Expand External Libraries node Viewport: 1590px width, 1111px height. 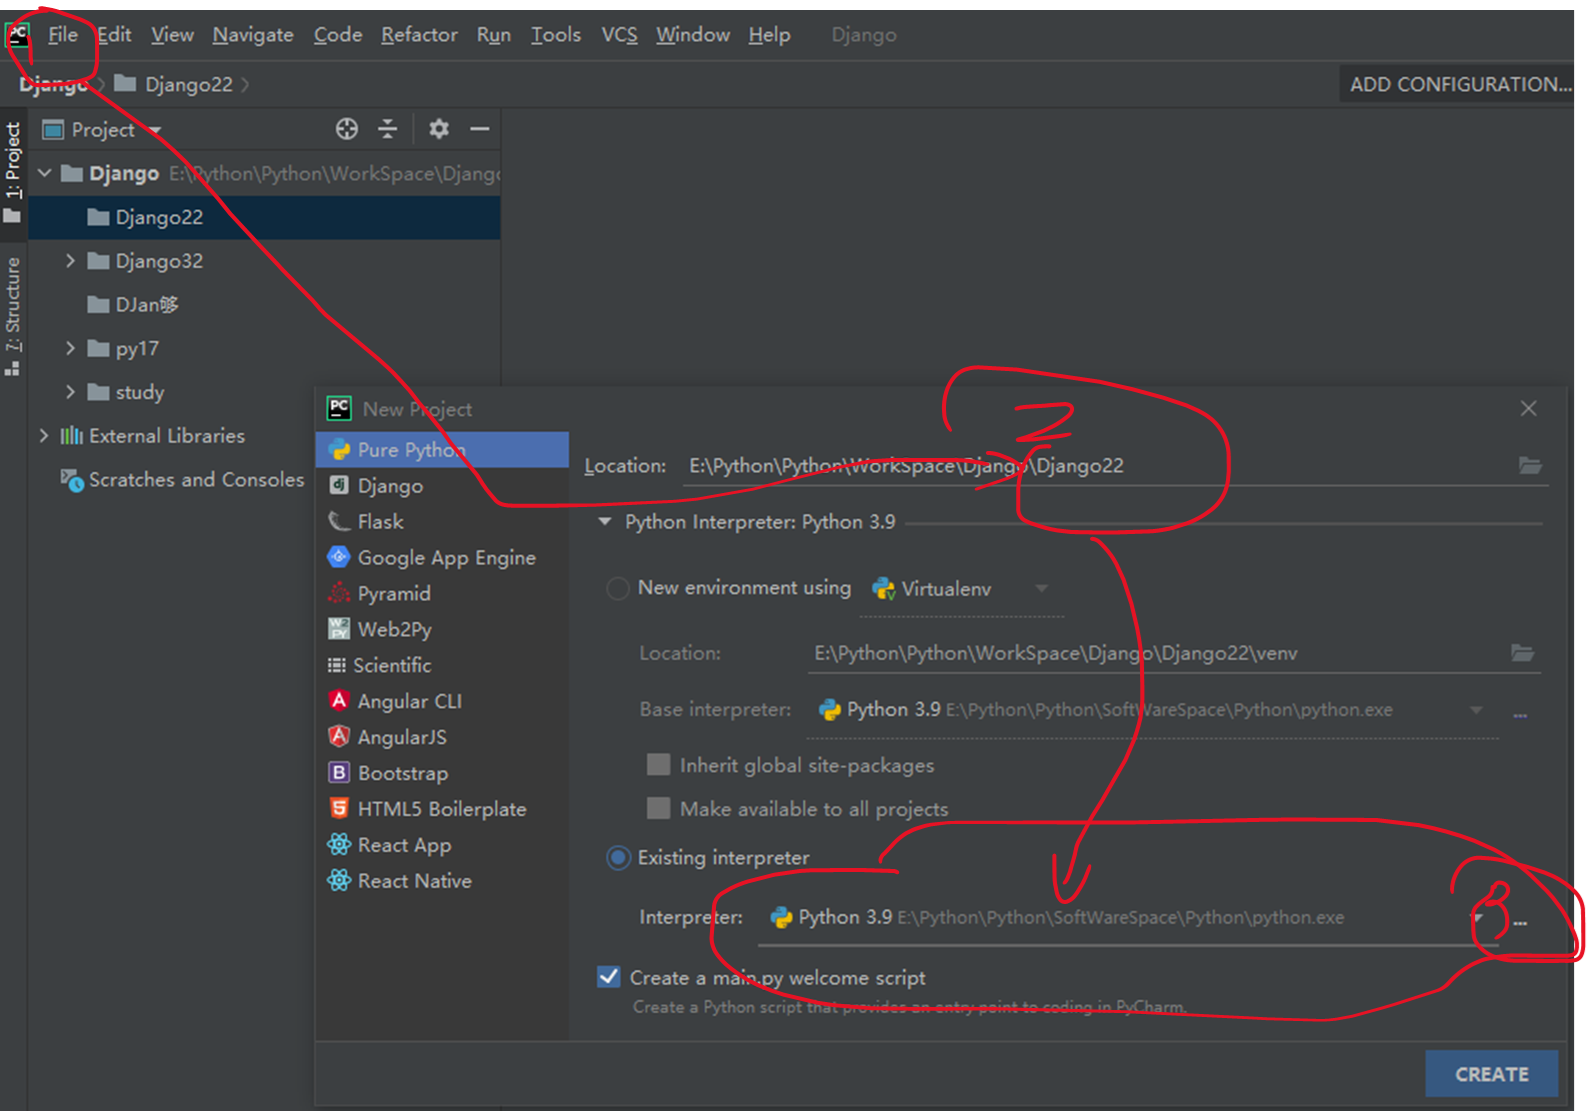tap(44, 436)
